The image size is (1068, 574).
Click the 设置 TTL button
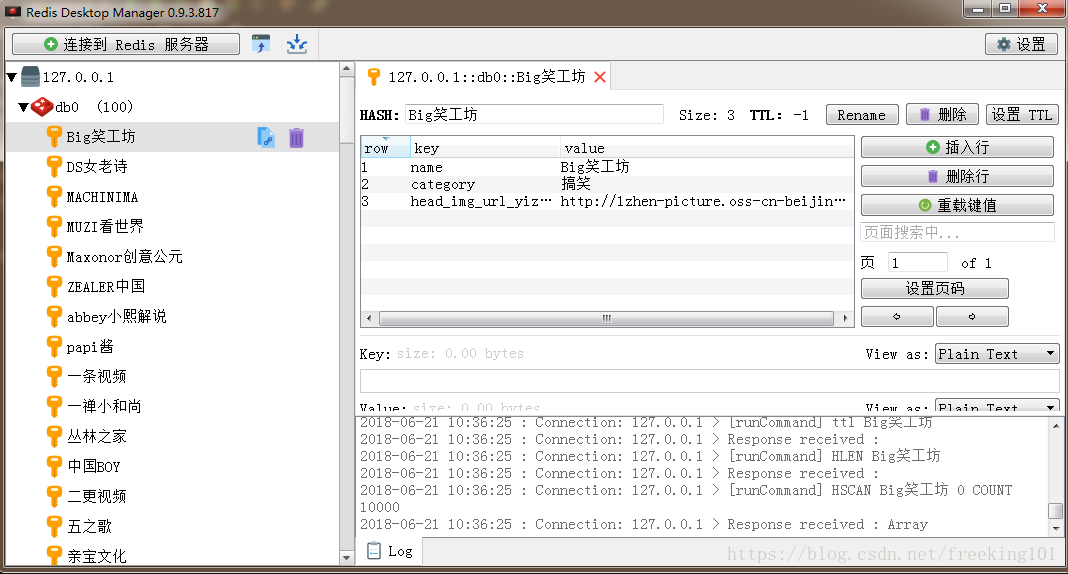pyautogui.click(x=1022, y=115)
